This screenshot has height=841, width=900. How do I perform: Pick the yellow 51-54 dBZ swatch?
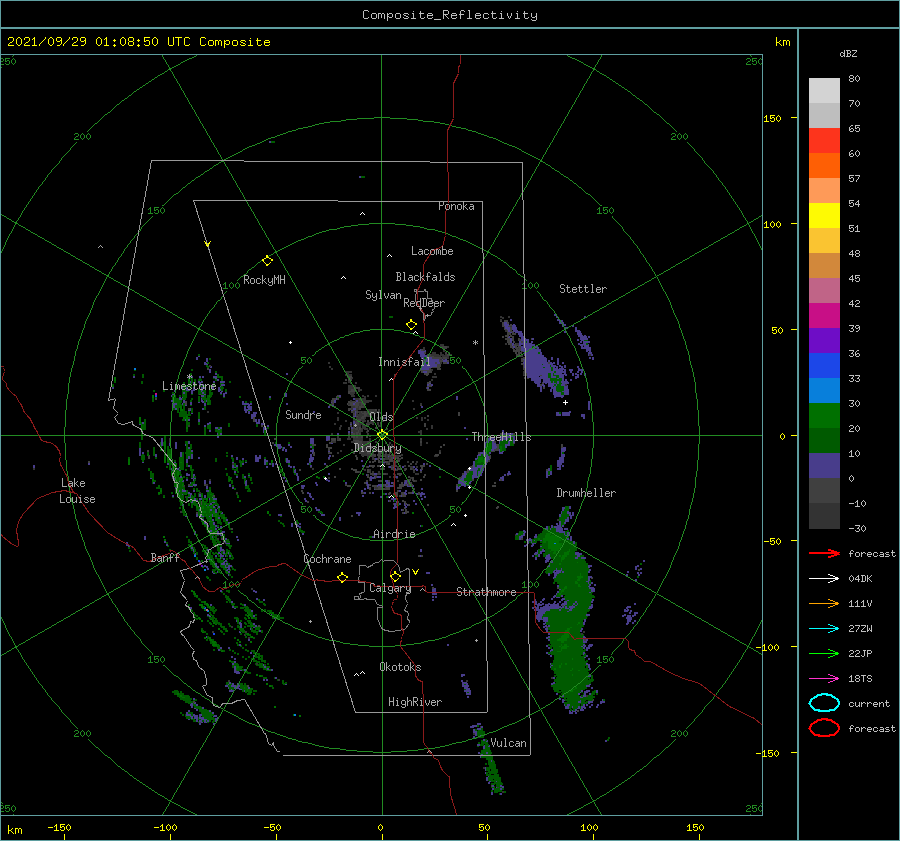tap(824, 216)
